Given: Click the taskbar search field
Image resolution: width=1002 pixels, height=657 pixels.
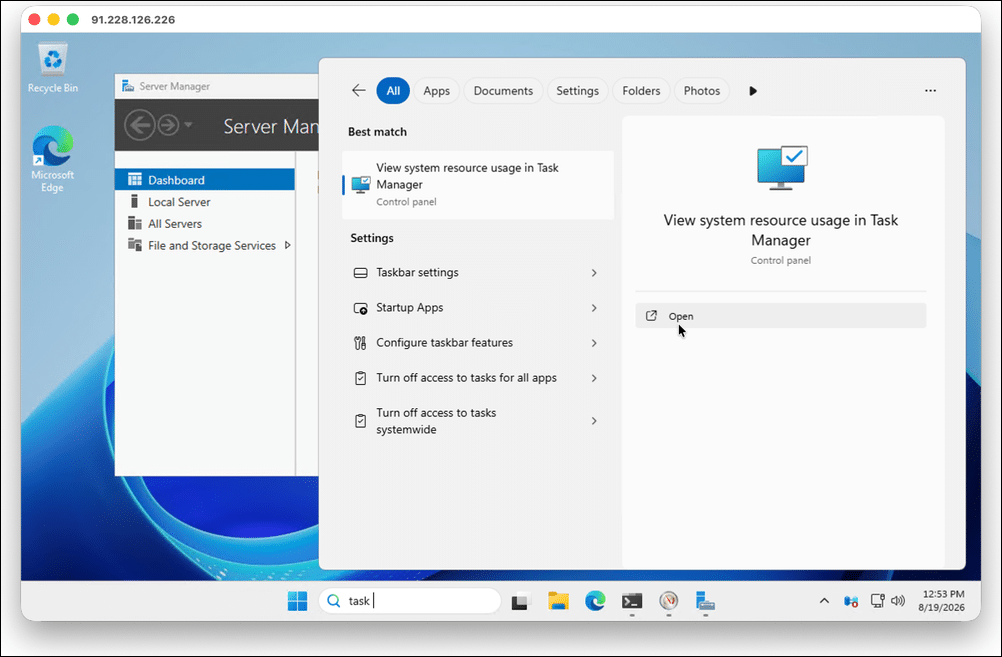Looking at the screenshot, I should (x=410, y=601).
